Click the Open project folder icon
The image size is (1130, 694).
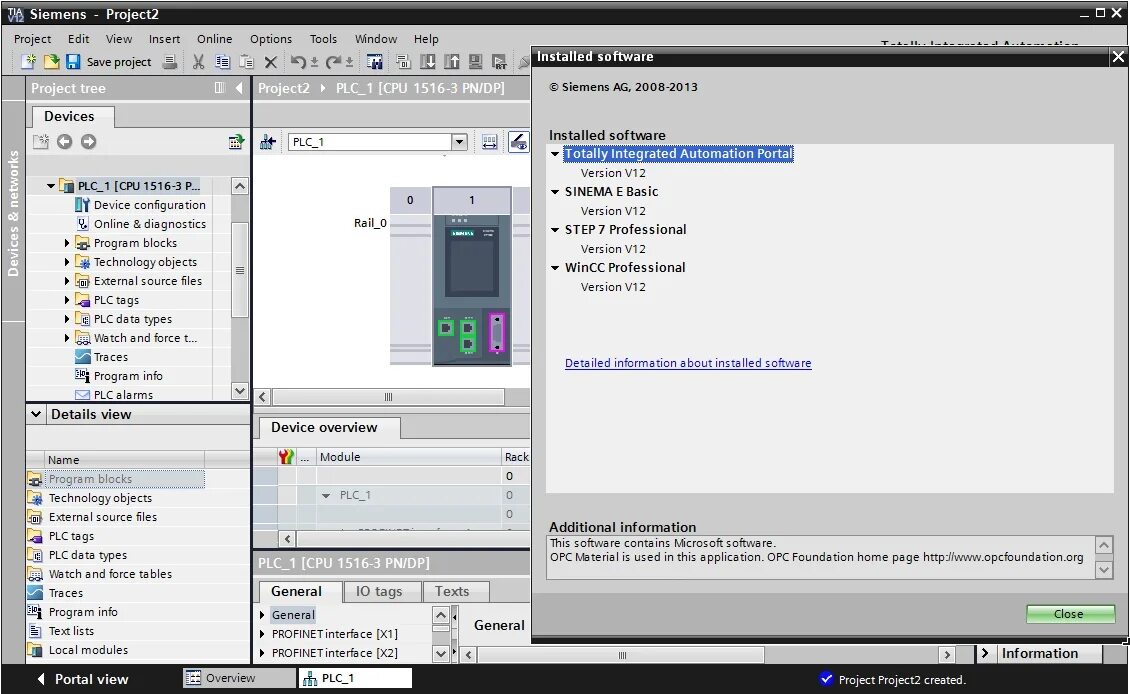pos(50,62)
